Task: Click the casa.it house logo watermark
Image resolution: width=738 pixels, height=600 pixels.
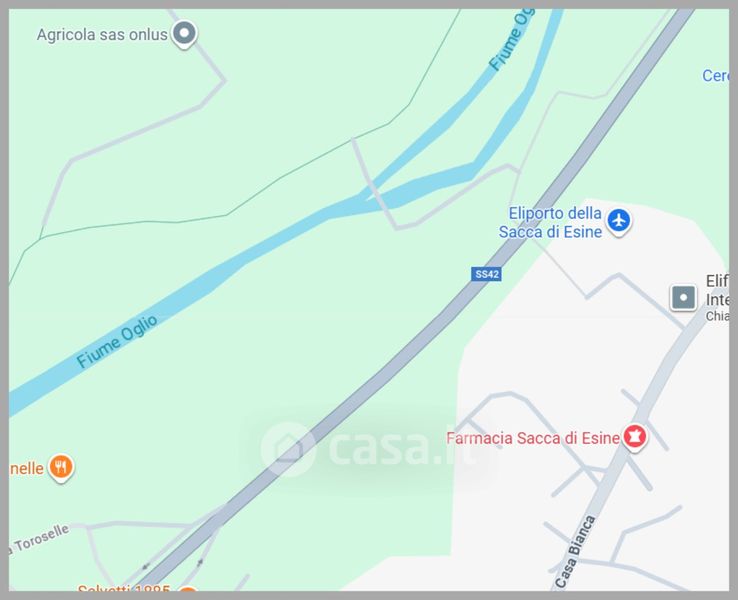Action: (x=288, y=449)
